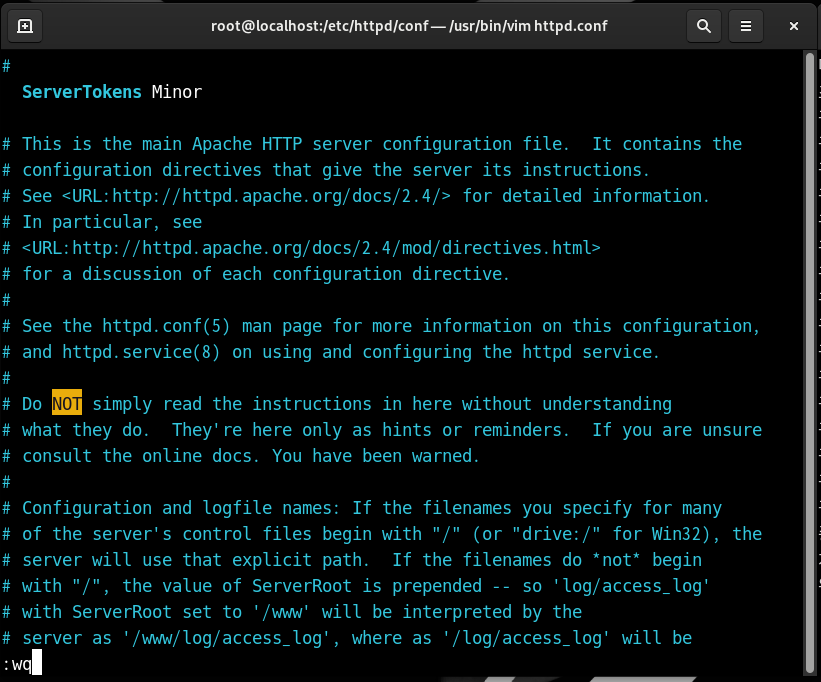Open a new terminal tab

click(25, 26)
